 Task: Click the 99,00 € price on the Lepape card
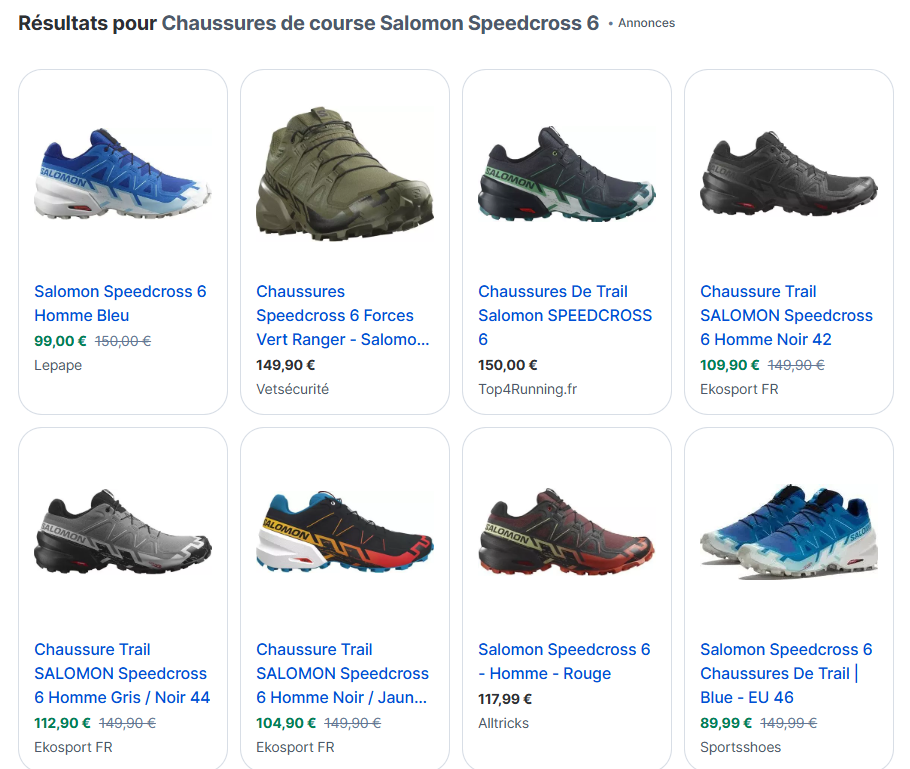(60, 341)
